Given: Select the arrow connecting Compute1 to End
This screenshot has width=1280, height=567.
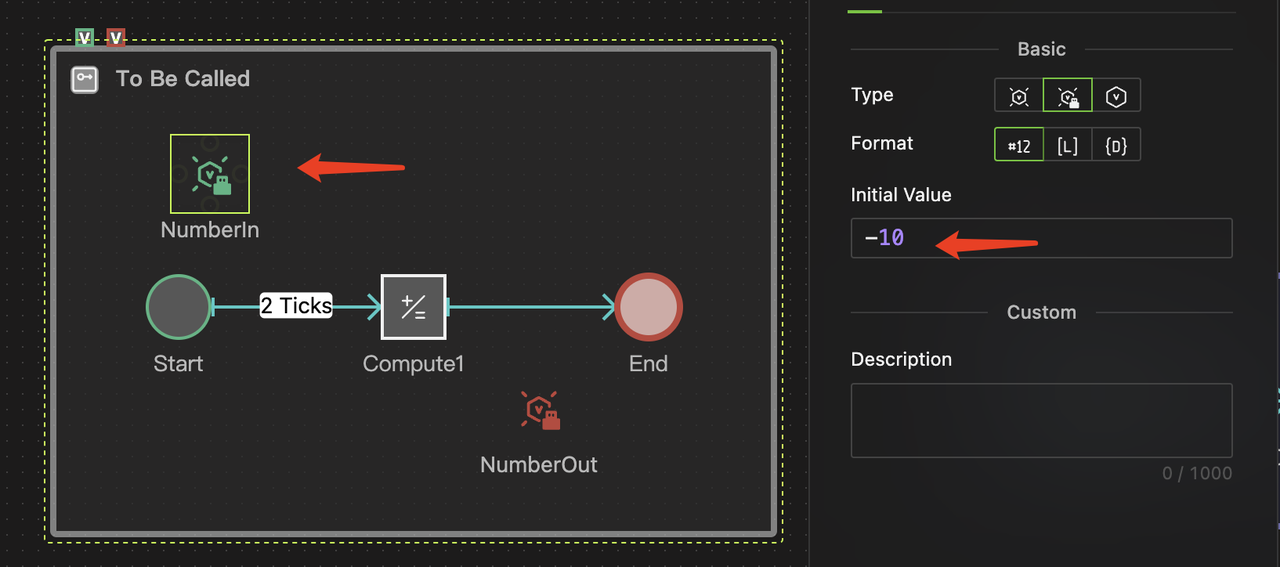Looking at the screenshot, I should (x=530, y=307).
